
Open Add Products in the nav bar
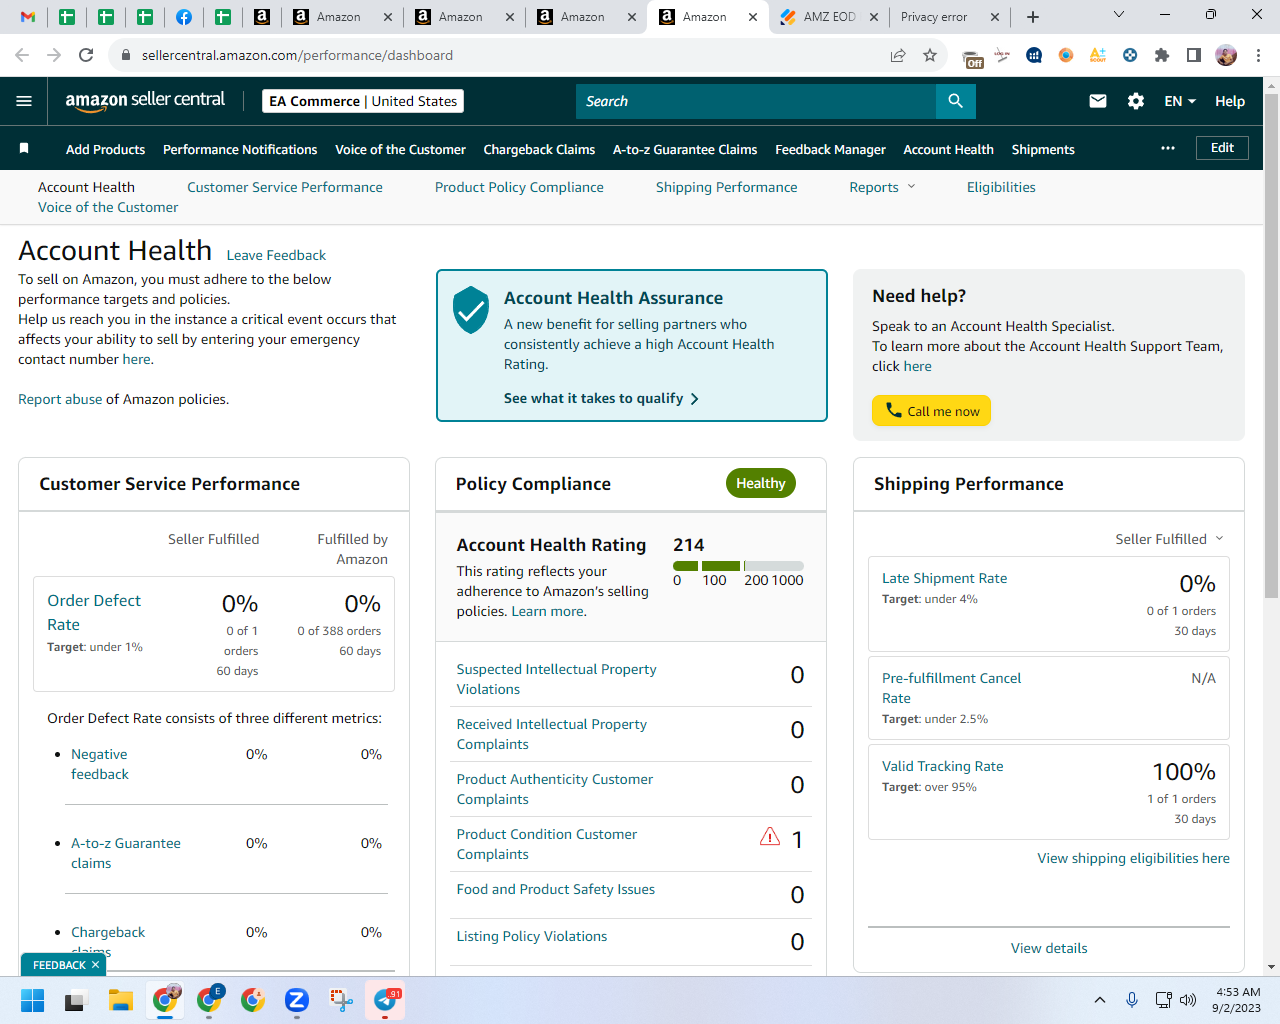[105, 149]
